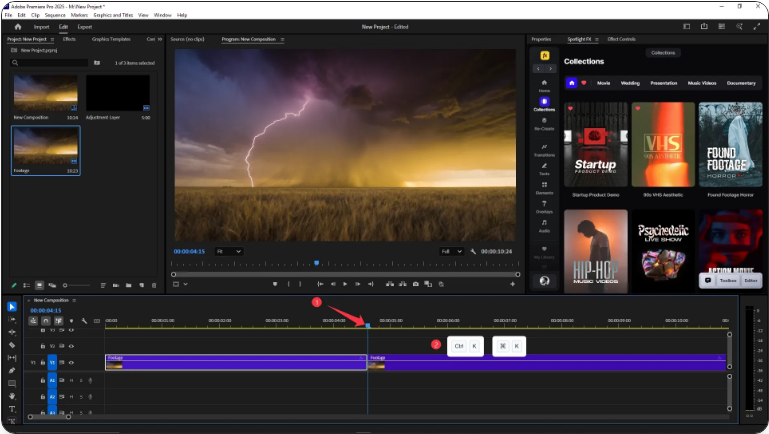The image size is (769, 434).
Task: Open the Fit zoom level dropdown
Action: coord(228,251)
